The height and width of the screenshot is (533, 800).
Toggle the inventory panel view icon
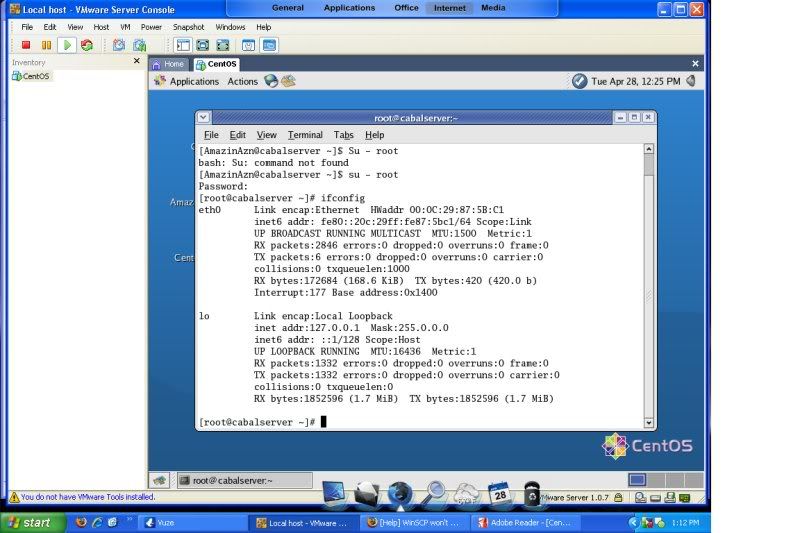point(182,45)
